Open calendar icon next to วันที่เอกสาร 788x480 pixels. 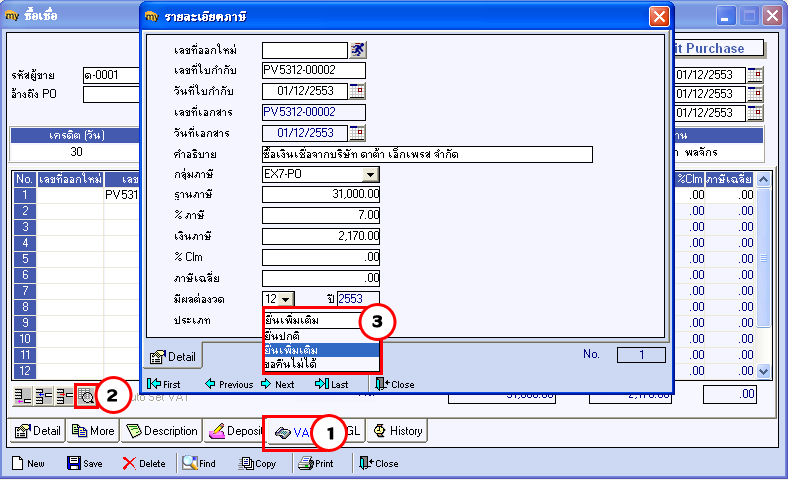(357, 133)
